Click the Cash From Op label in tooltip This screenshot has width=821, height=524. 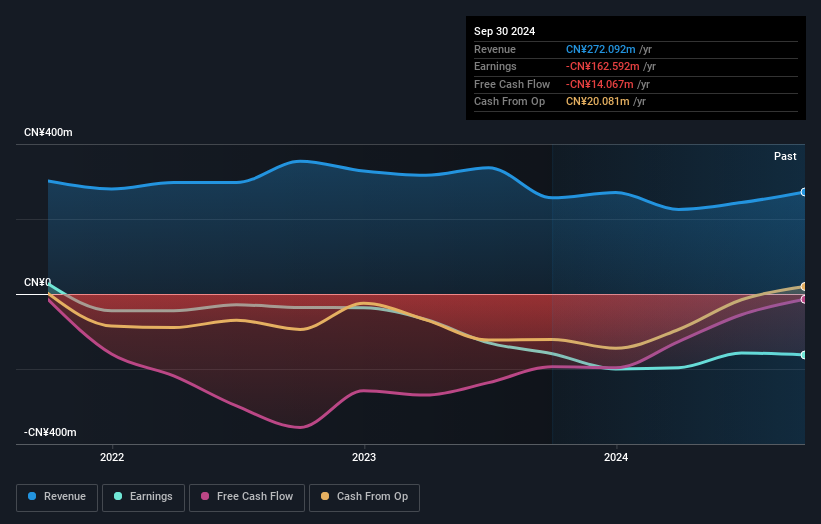click(x=509, y=102)
